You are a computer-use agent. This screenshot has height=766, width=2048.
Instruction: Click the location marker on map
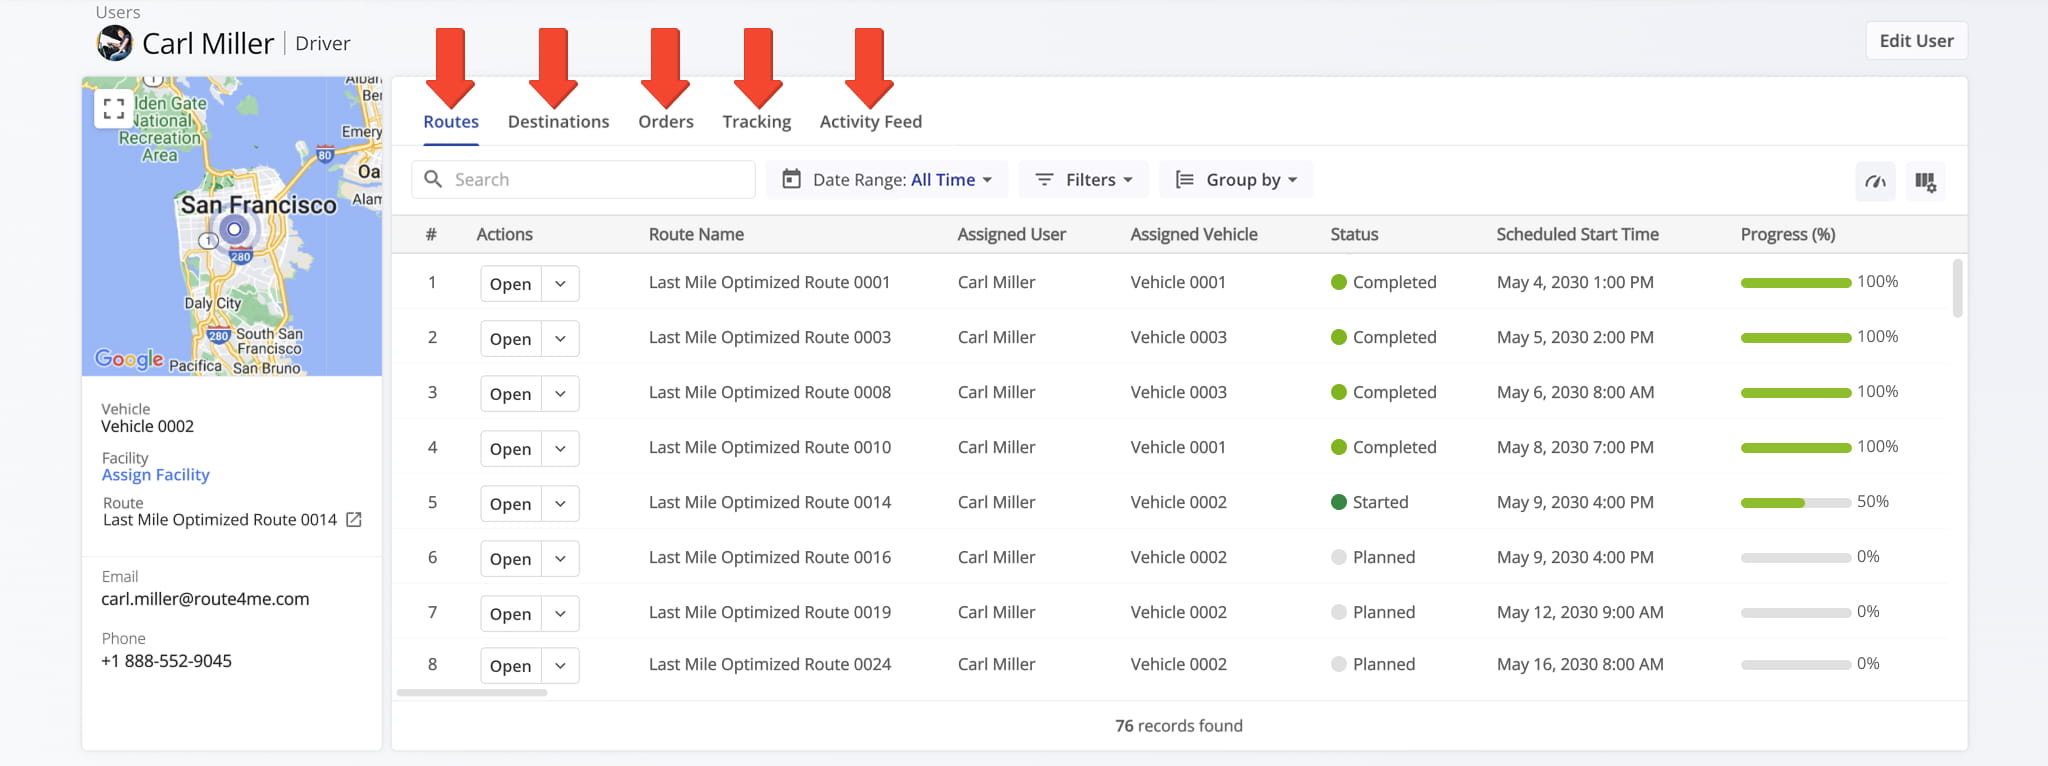pyautogui.click(x=235, y=230)
